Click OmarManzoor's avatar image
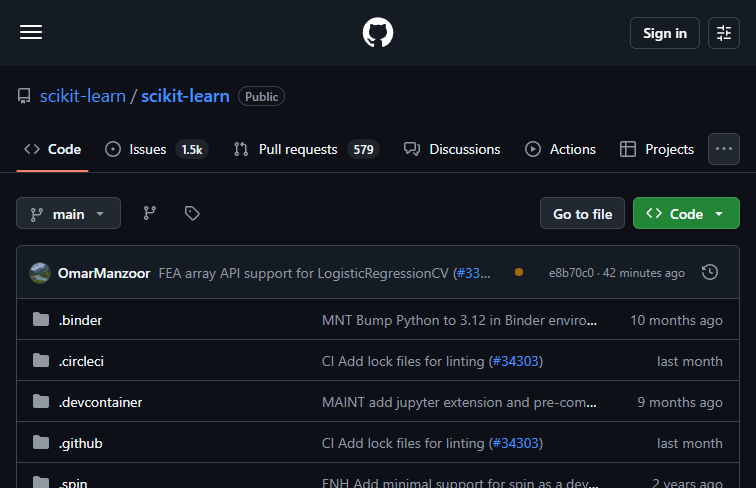The image size is (756, 488). pos(40,273)
